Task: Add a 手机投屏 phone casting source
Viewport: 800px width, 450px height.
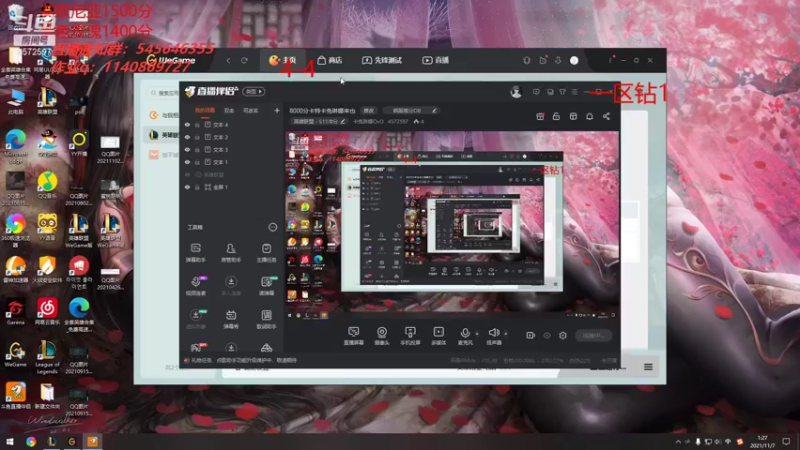Action: click(410, 336)
